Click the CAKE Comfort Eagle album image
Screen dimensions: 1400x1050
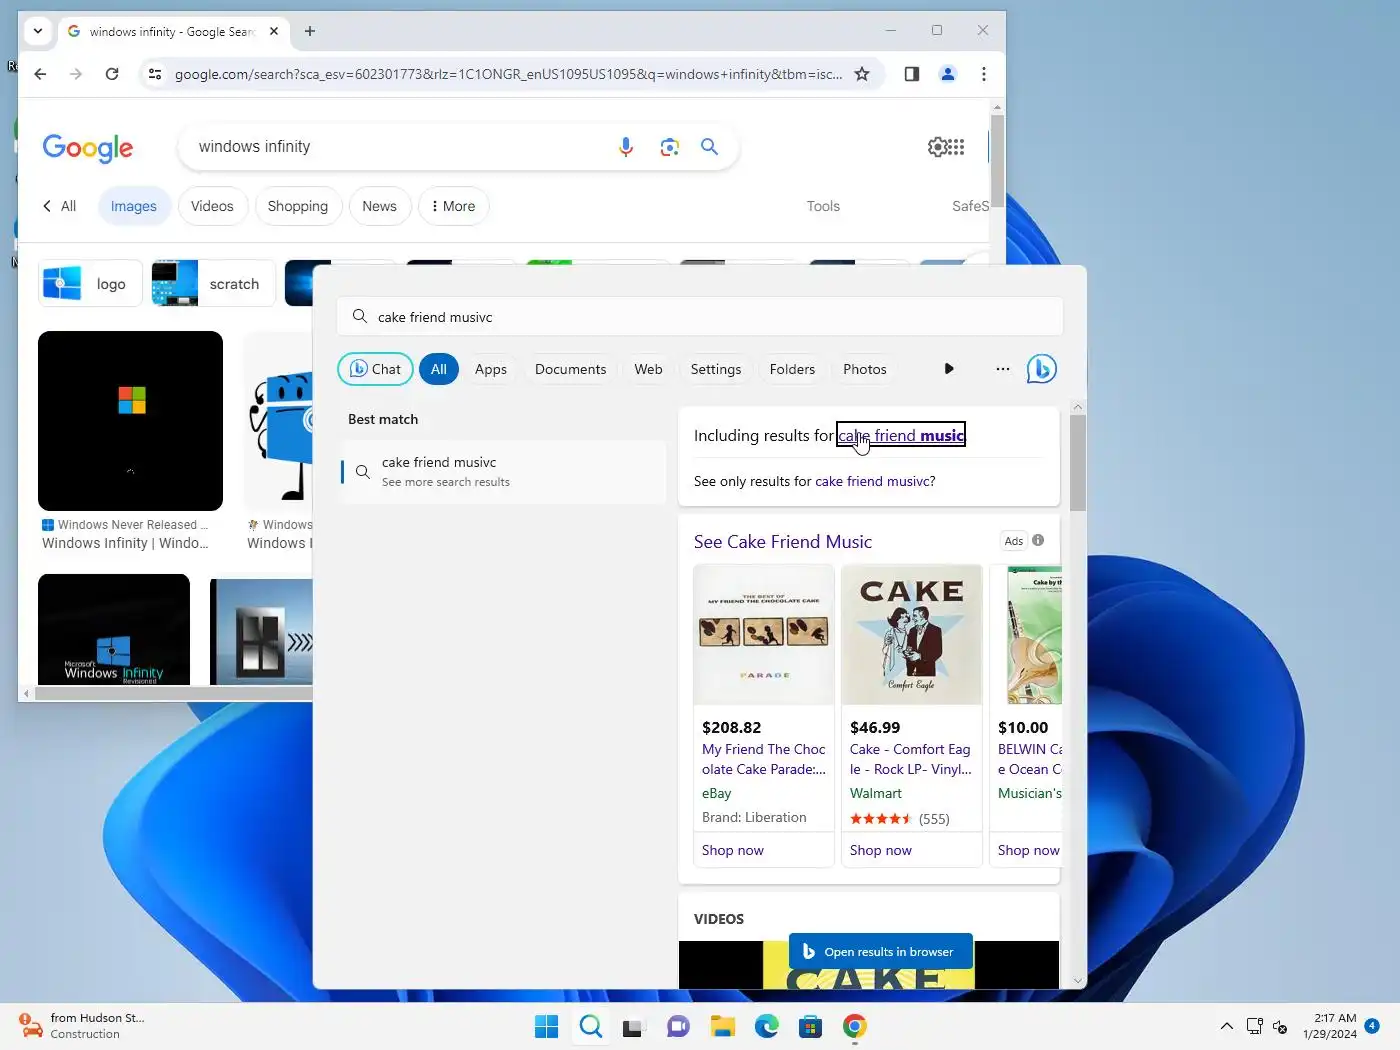[x=912, y=635]
